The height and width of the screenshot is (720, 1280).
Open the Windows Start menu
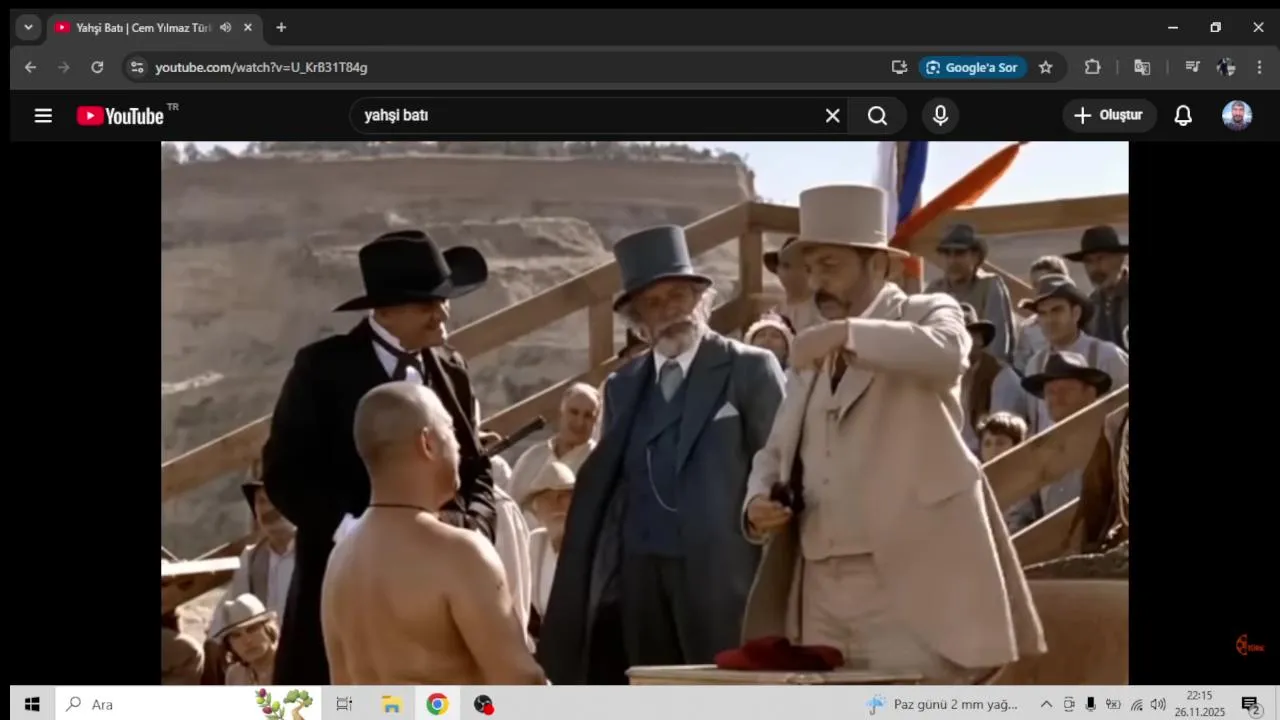pyautogui.click(x=32, y=704)
